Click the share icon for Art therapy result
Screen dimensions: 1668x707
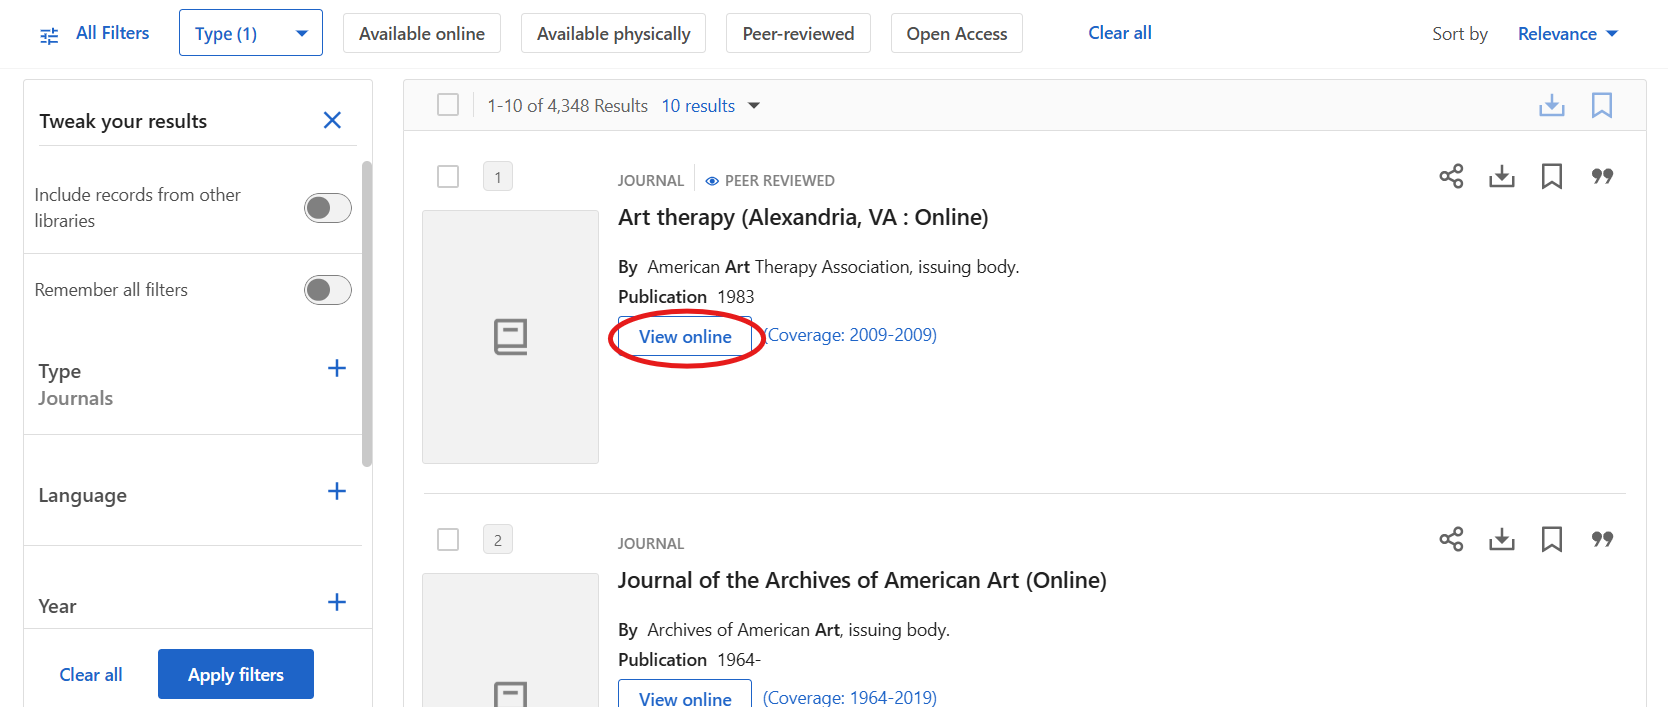click(1451, 176)
